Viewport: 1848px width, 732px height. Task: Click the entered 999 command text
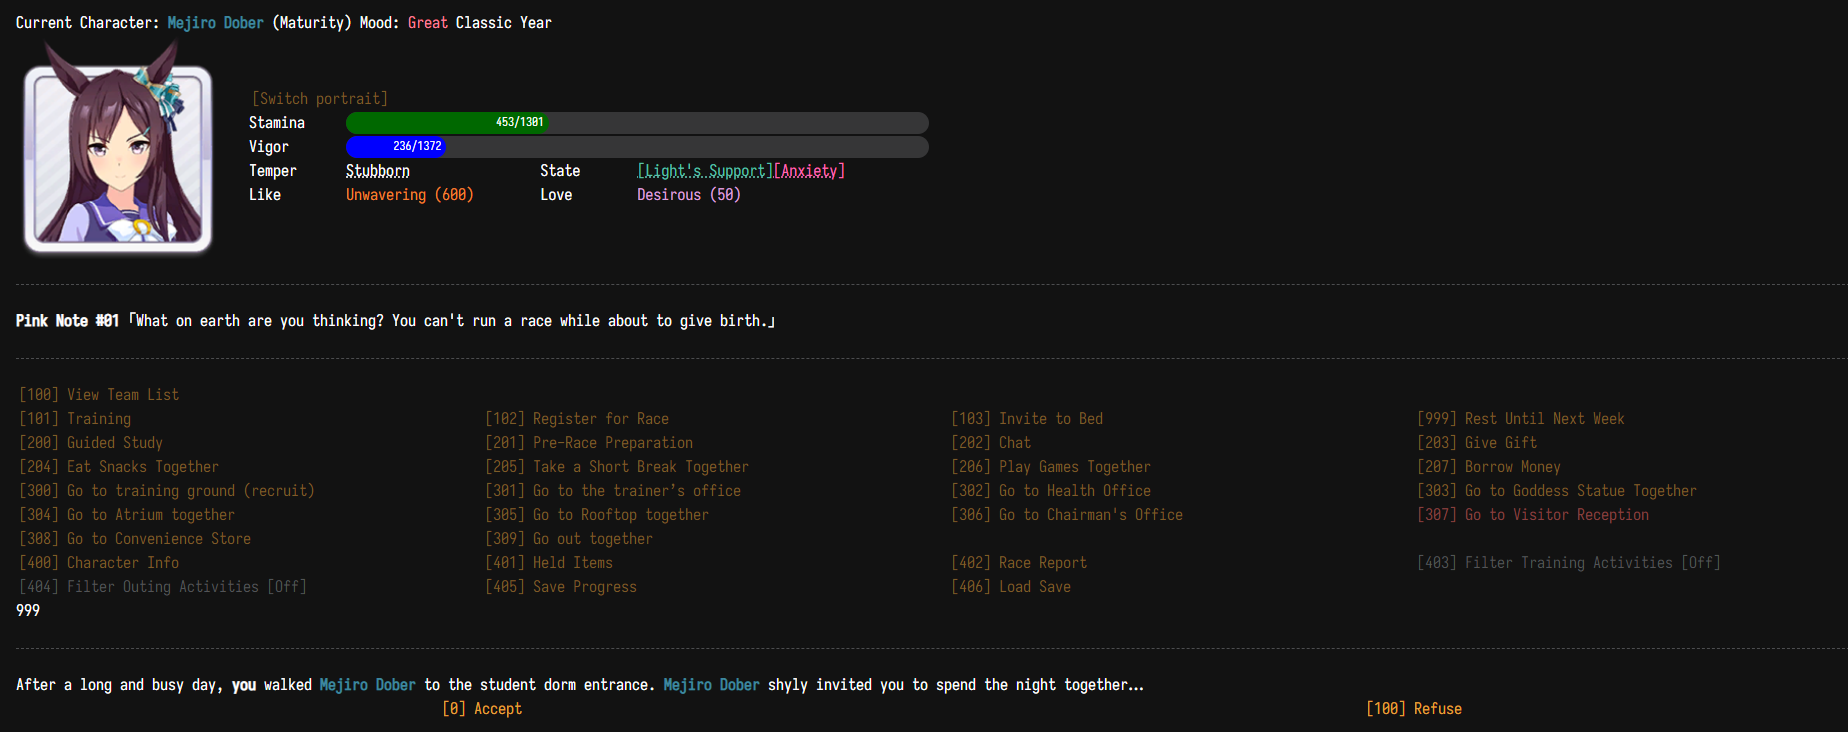point(28,611)
